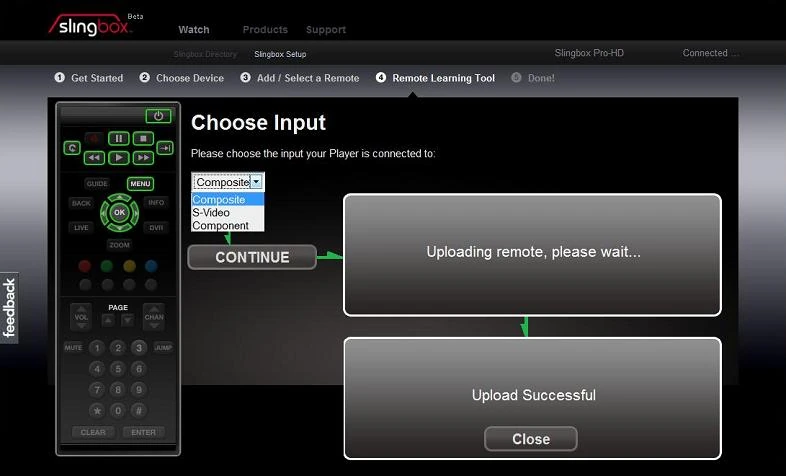Click the pause button on the remote
This screenshot has width=786, height=476.
click(x=119, y=138)
